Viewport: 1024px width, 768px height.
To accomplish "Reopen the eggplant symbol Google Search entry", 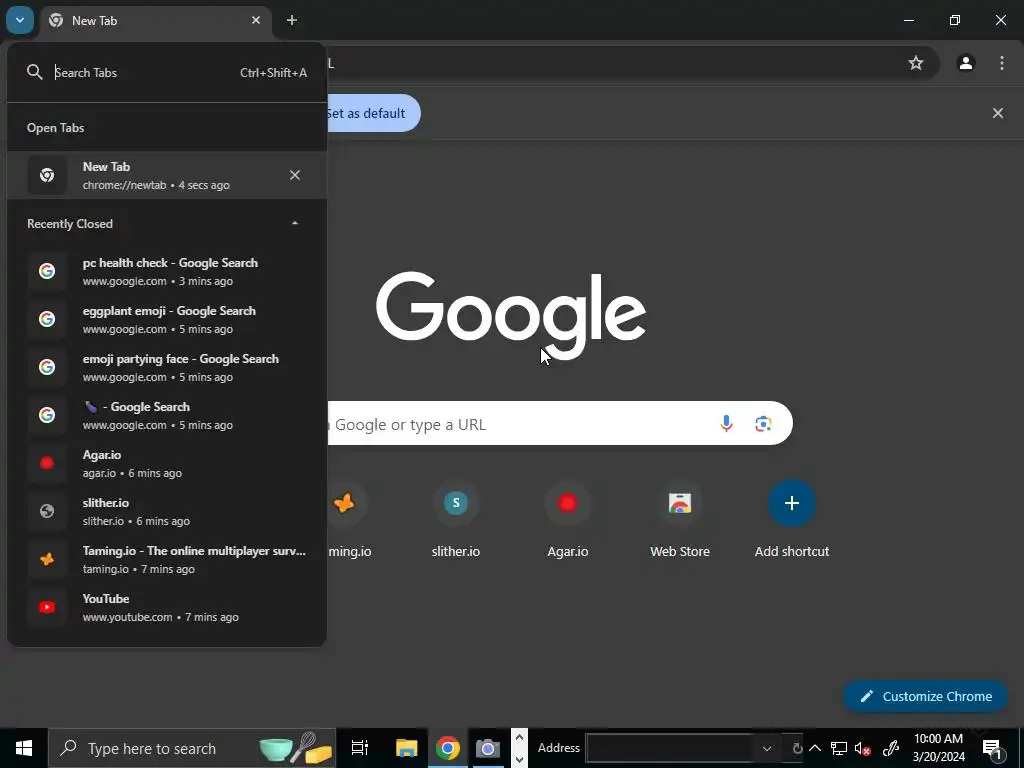I will [167, 415].
